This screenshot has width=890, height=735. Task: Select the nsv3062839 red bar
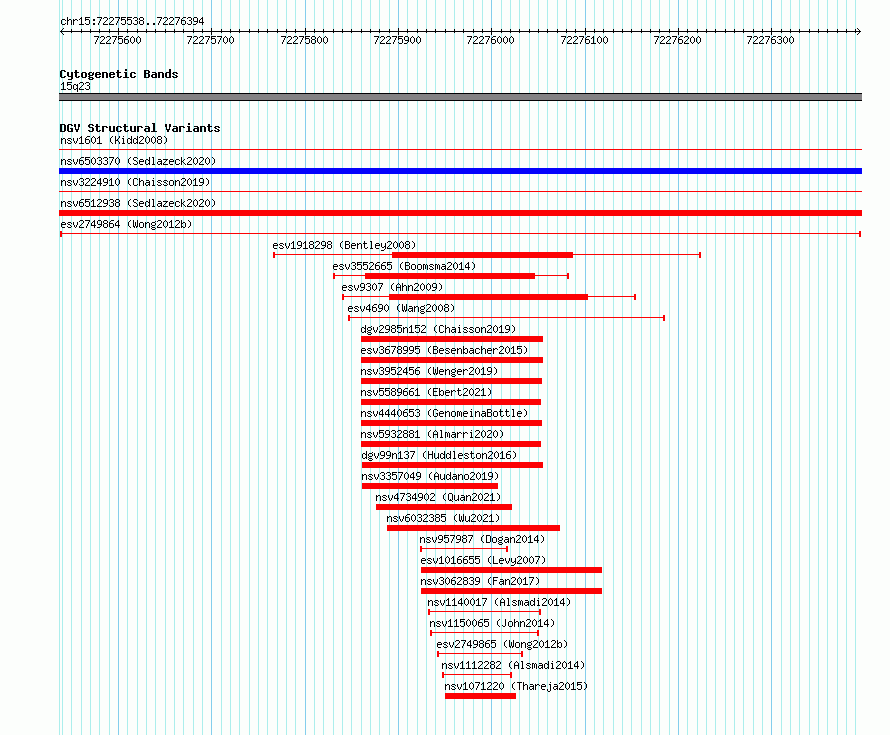(x=511, y=591)
